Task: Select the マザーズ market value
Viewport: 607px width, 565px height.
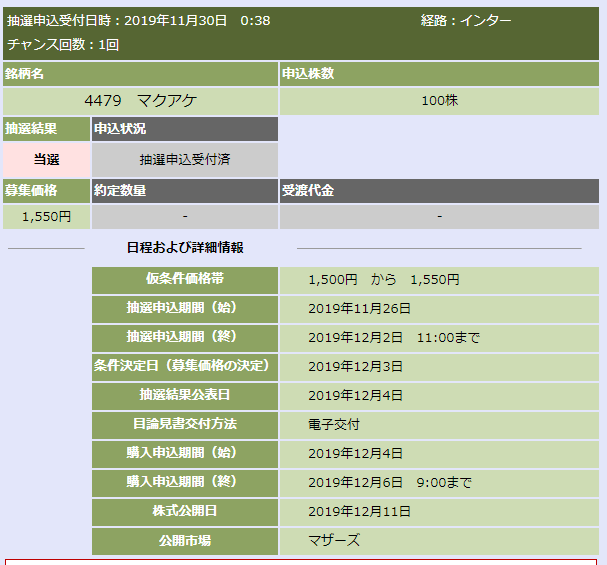Action: (334, 540)
